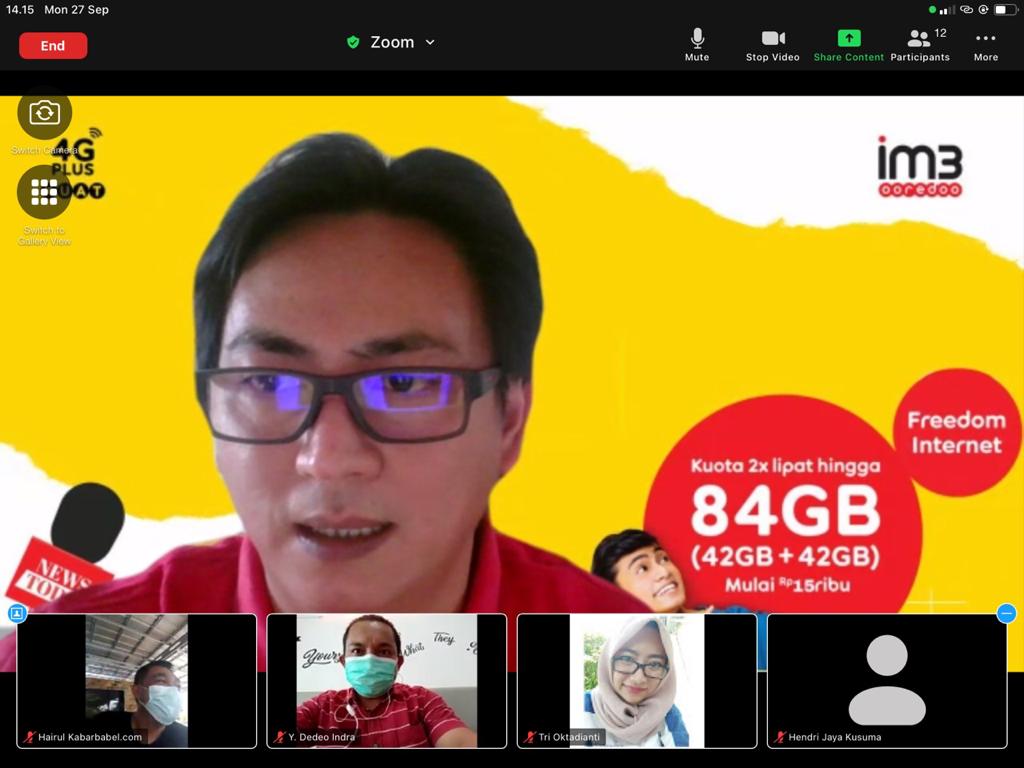
Task: Open the Participants list
Action: (x=919, y=44)
